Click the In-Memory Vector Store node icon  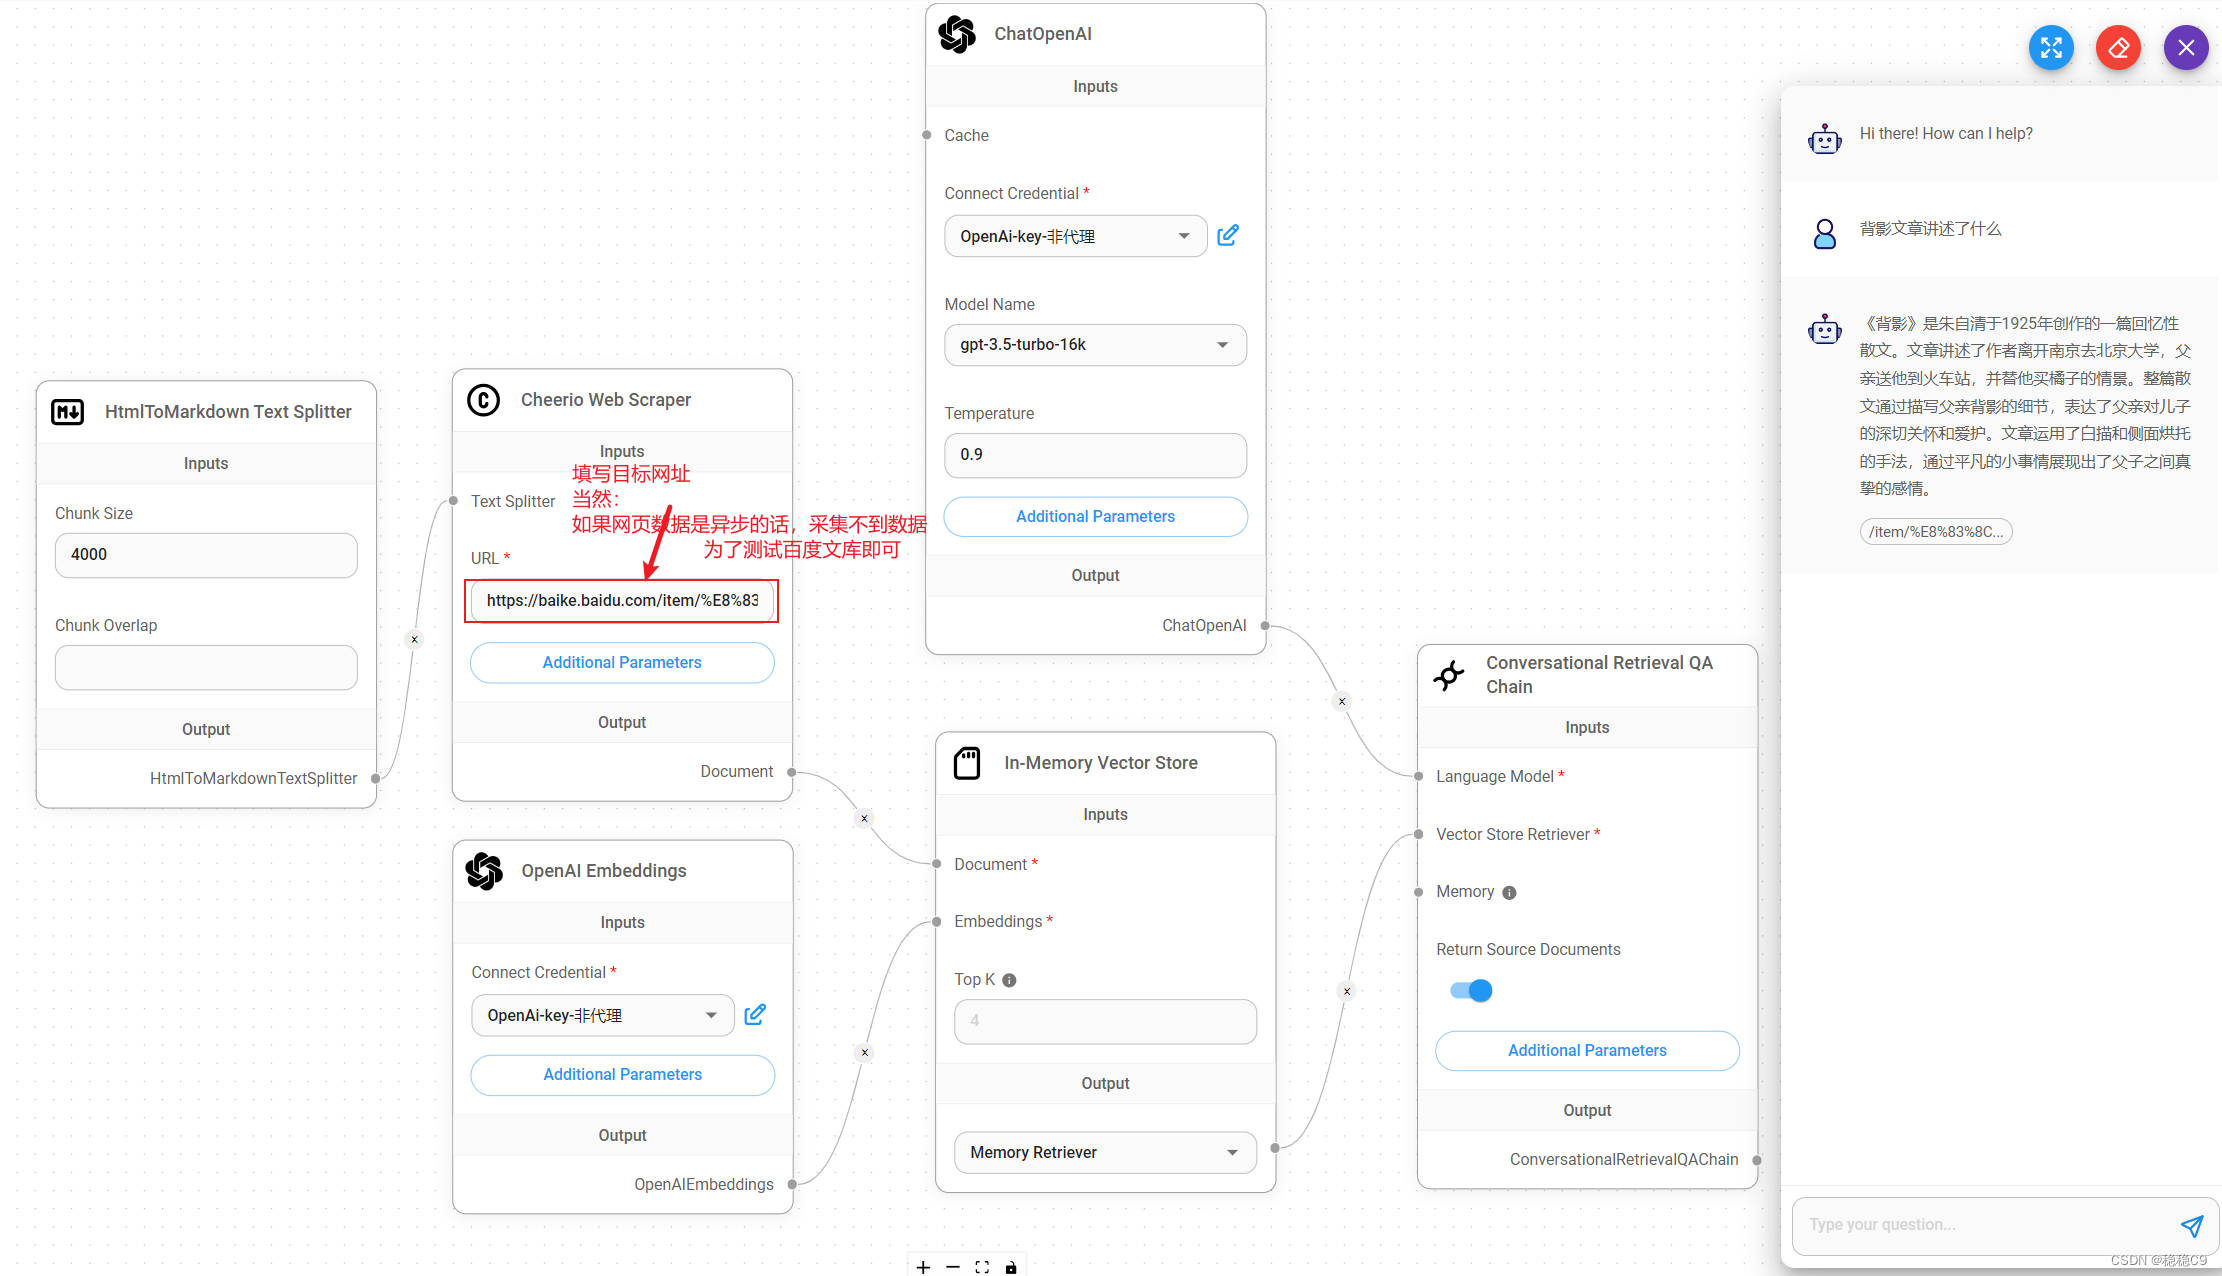click(x=969, y=762)
